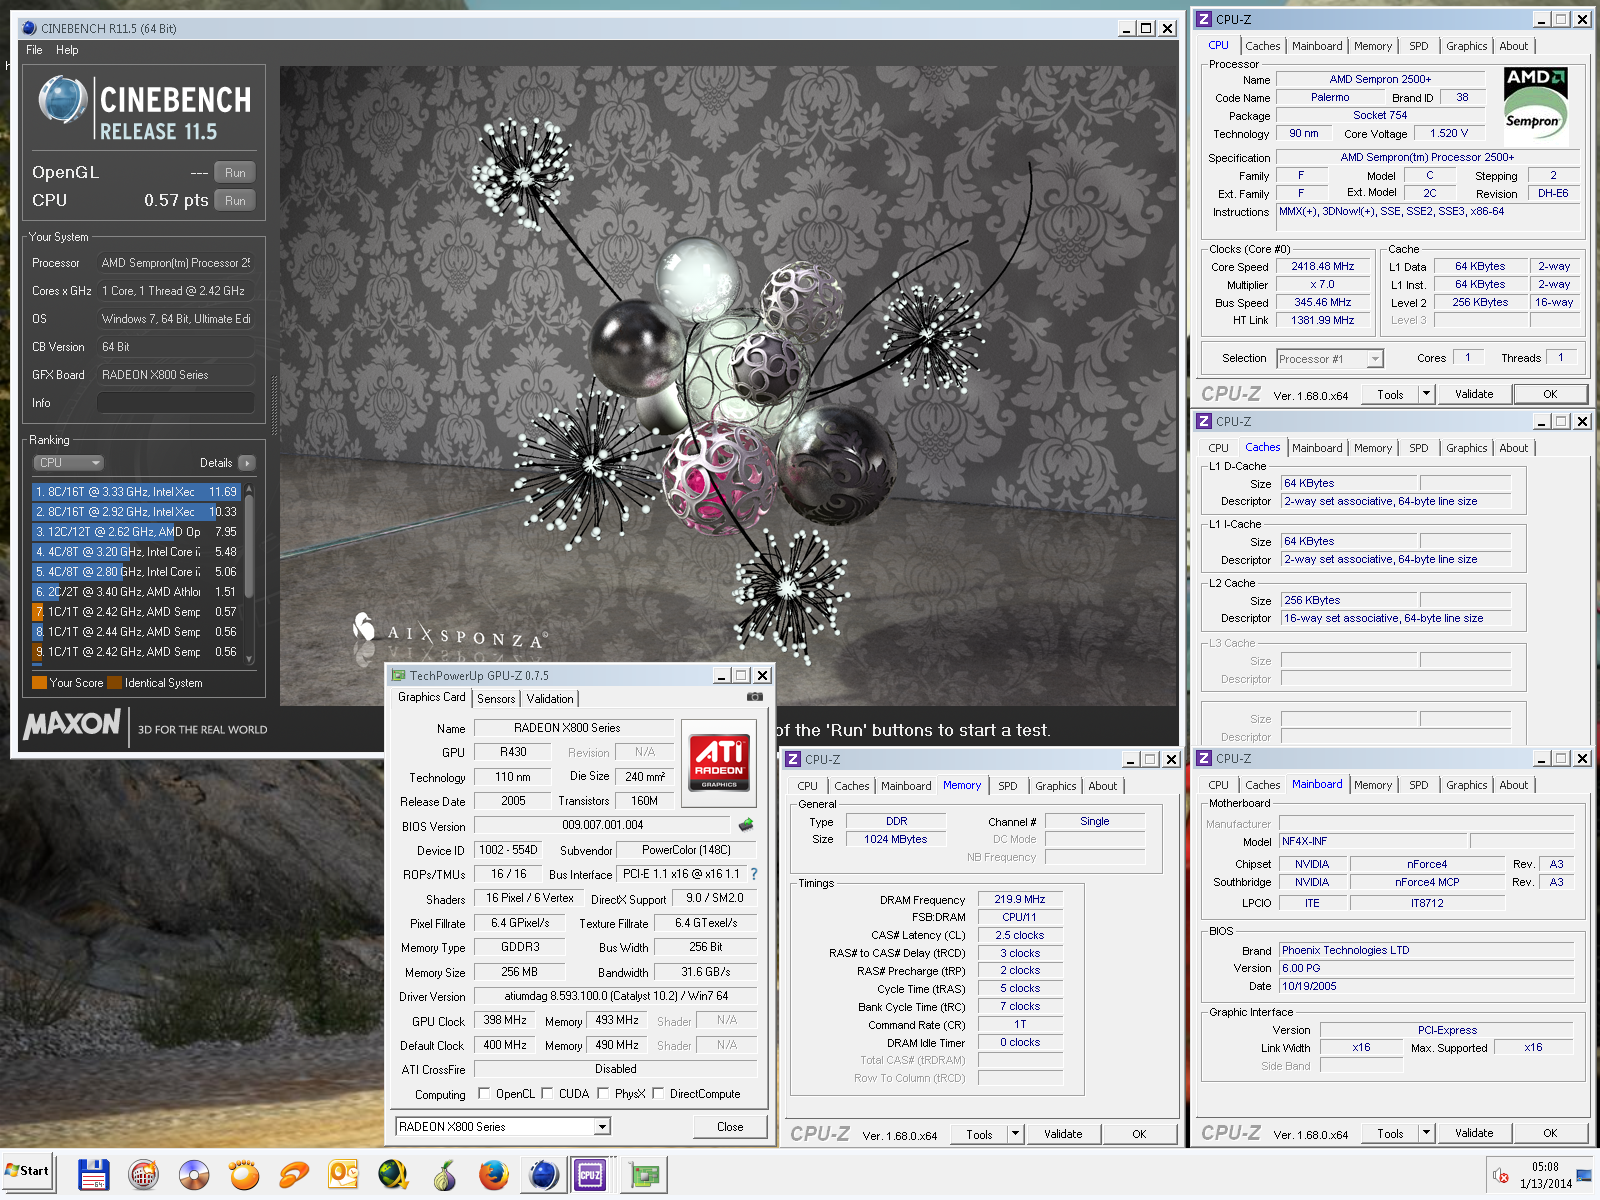Screen dimensions: 1600x1200
Task: Click the MAXON logo in Cinebench
Action: point(72,724)
